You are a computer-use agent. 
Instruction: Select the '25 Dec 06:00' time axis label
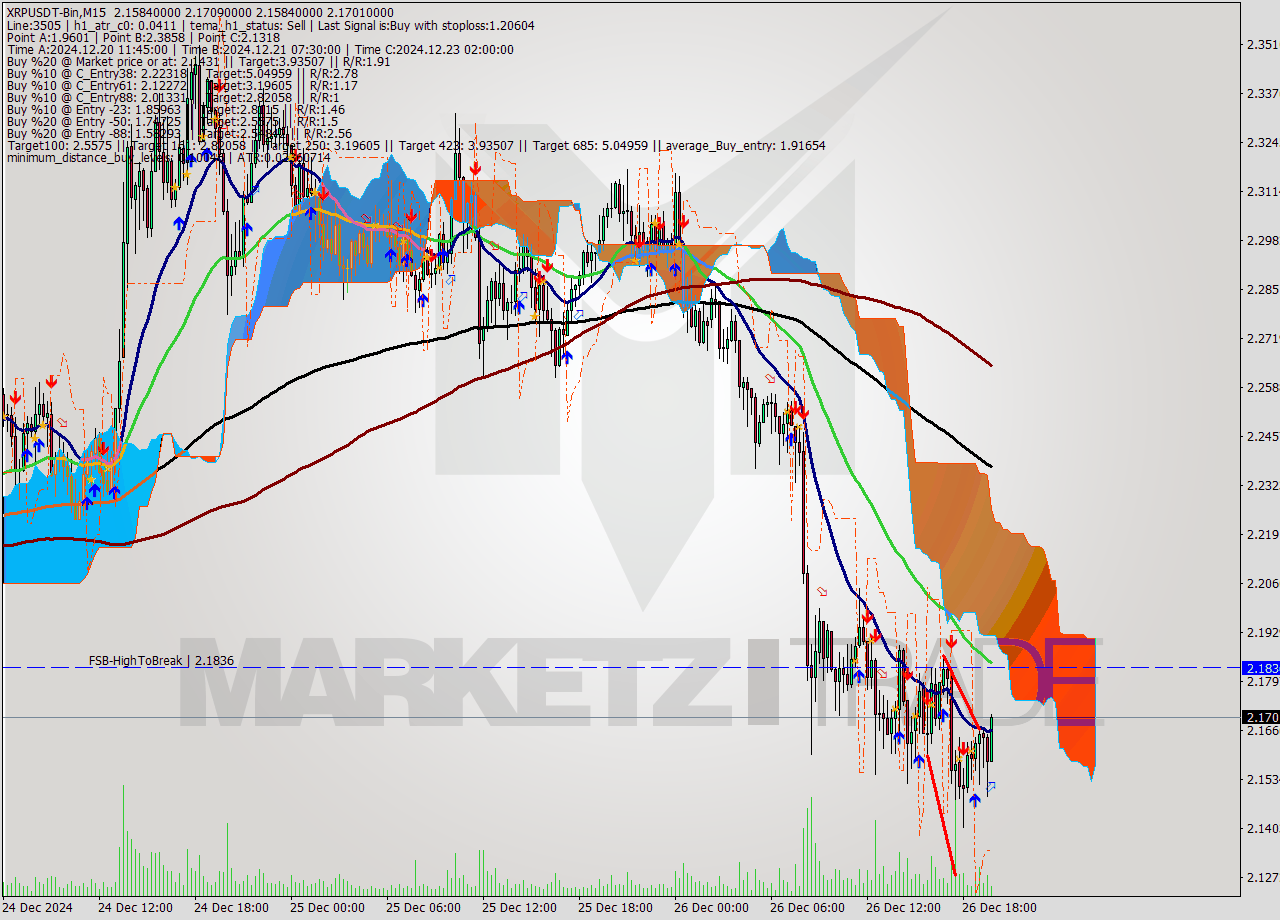pyautogui.click(x=423, y=908)
